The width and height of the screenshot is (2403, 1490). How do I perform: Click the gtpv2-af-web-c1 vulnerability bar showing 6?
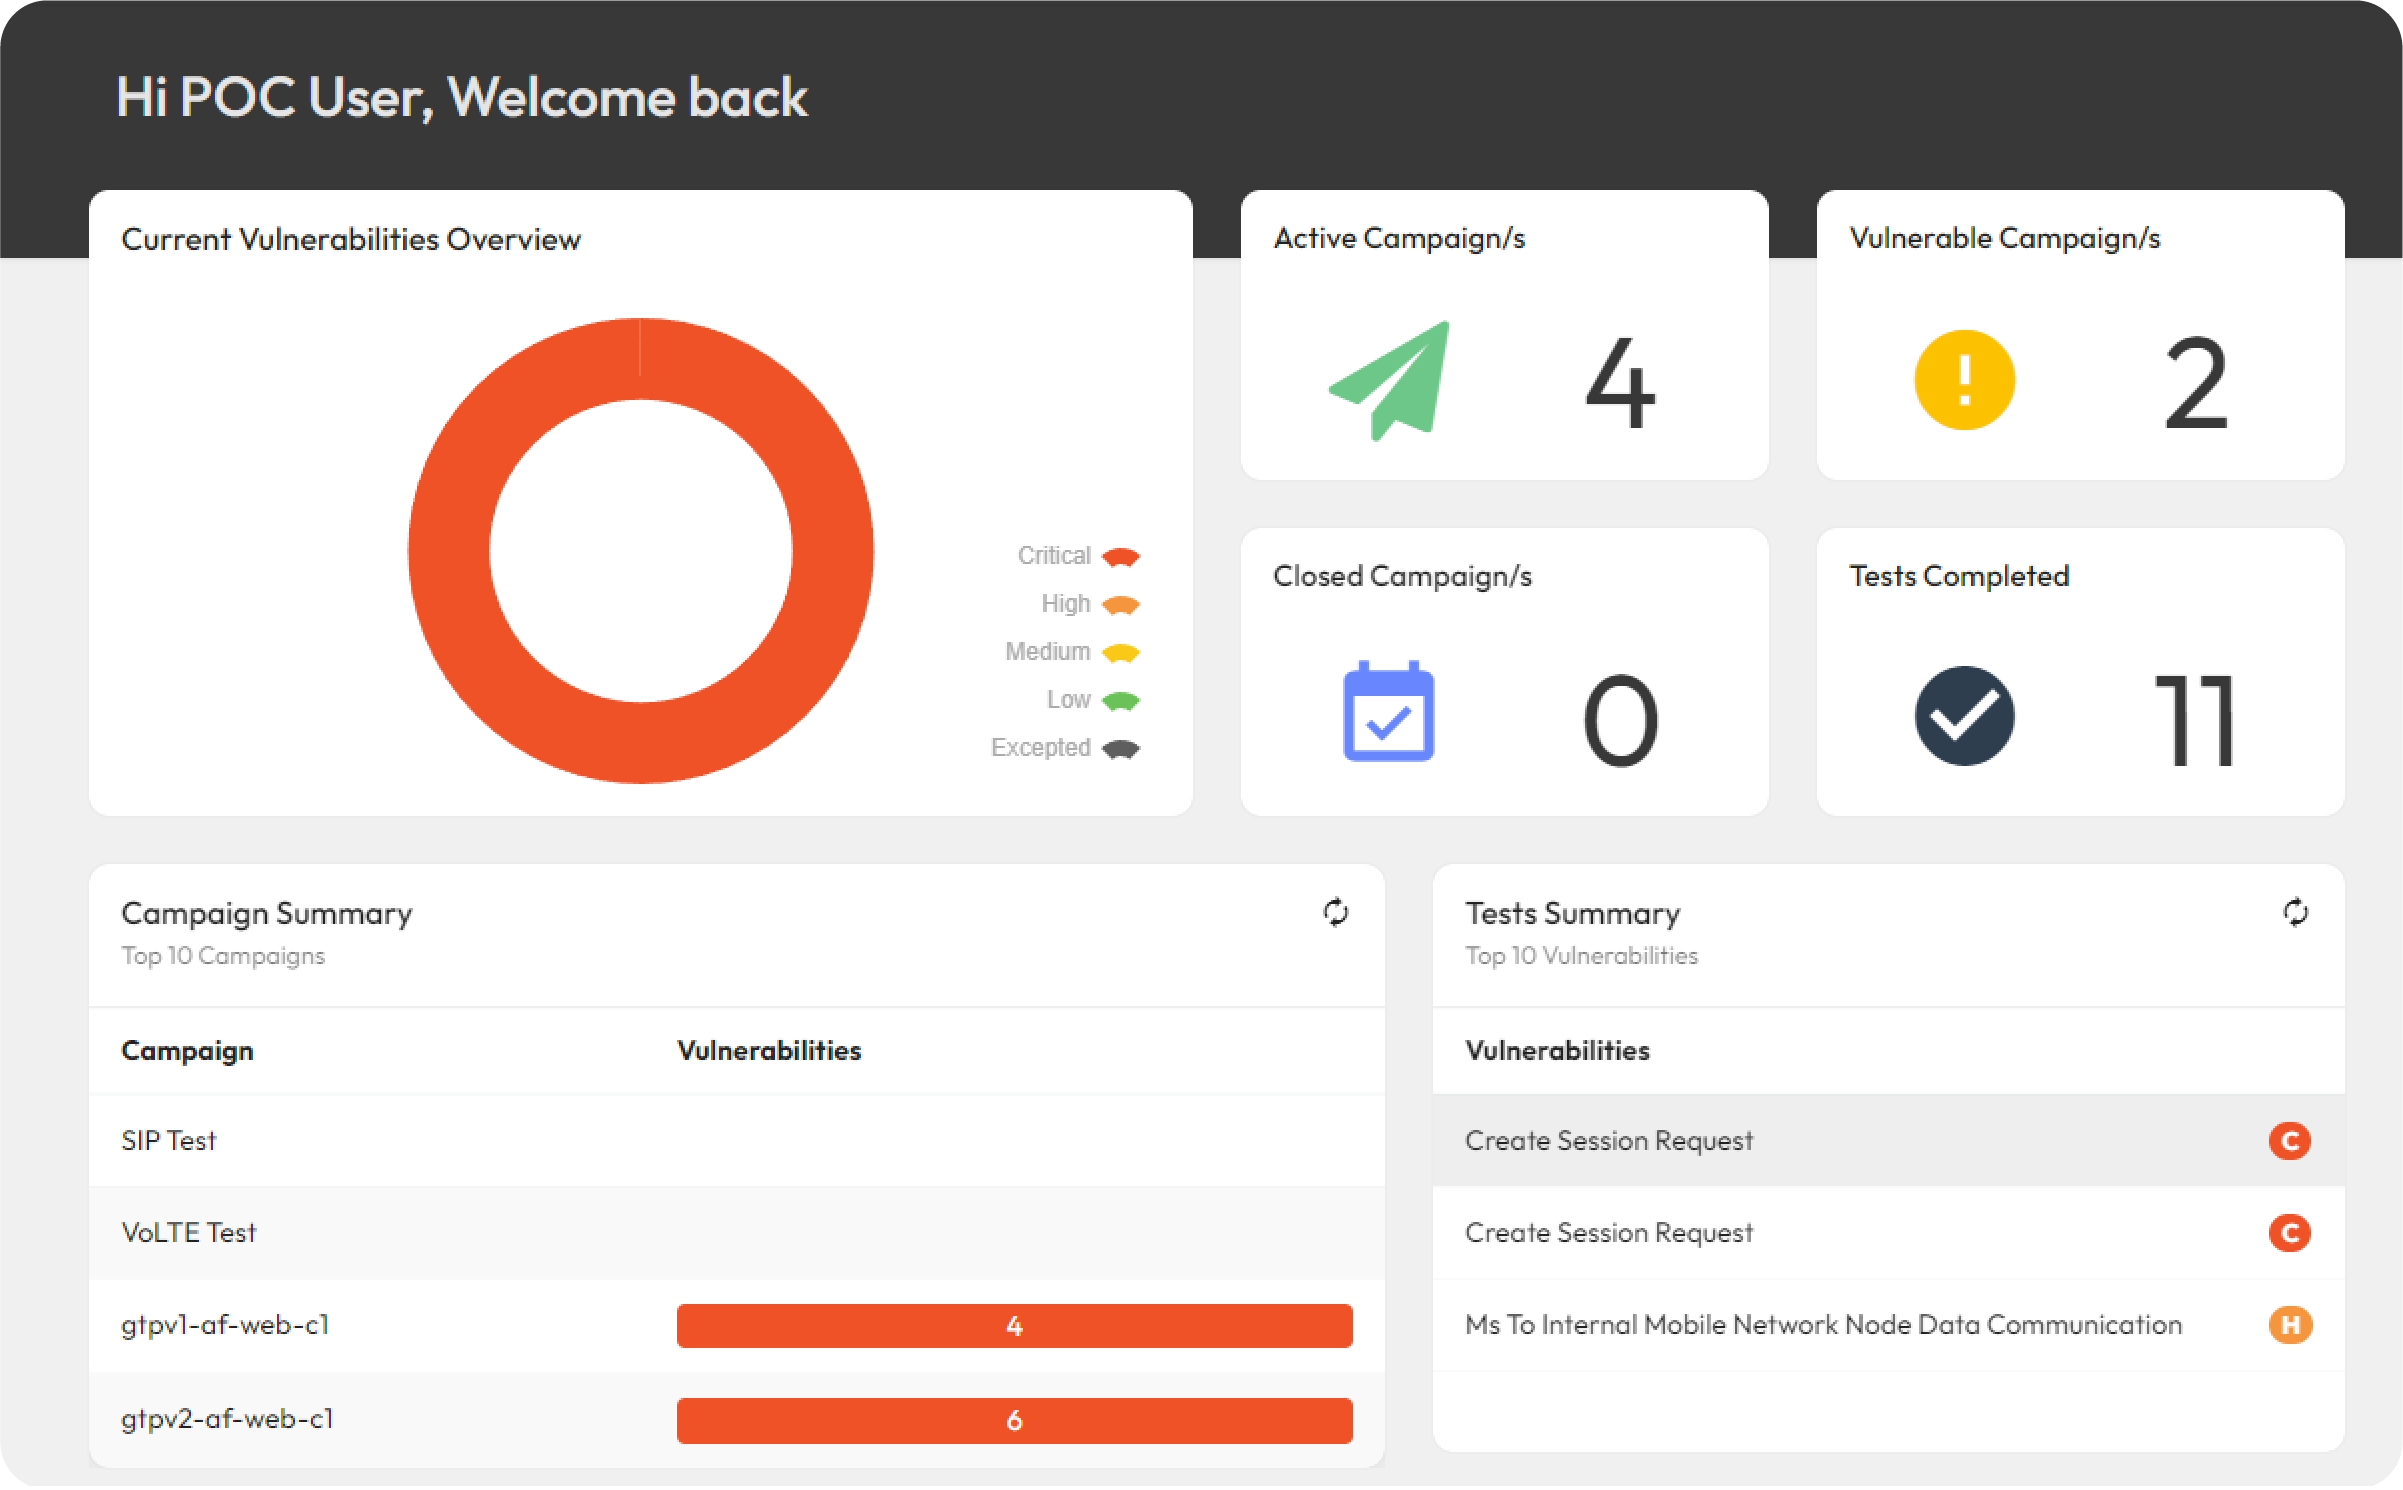click(1014, 1420)
